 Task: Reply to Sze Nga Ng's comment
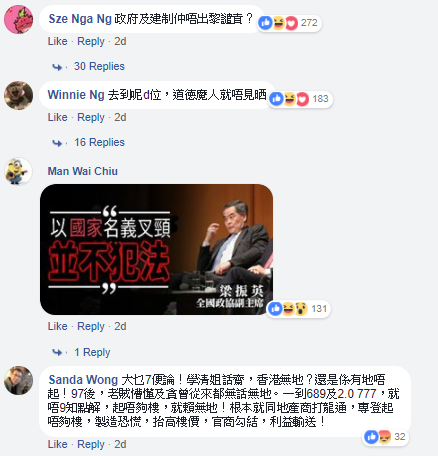[x=91, y=41]
